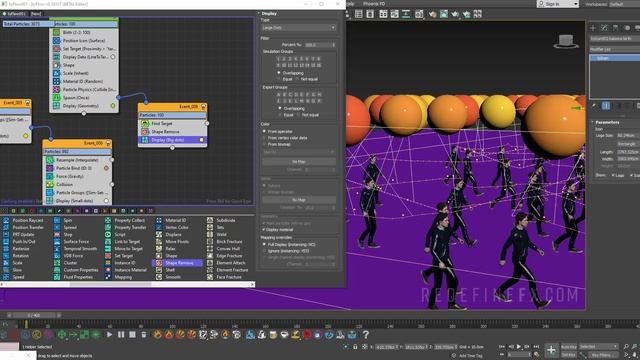Click the lower No Map button
This screenshot has height=360, width=640.
[299, 200]
